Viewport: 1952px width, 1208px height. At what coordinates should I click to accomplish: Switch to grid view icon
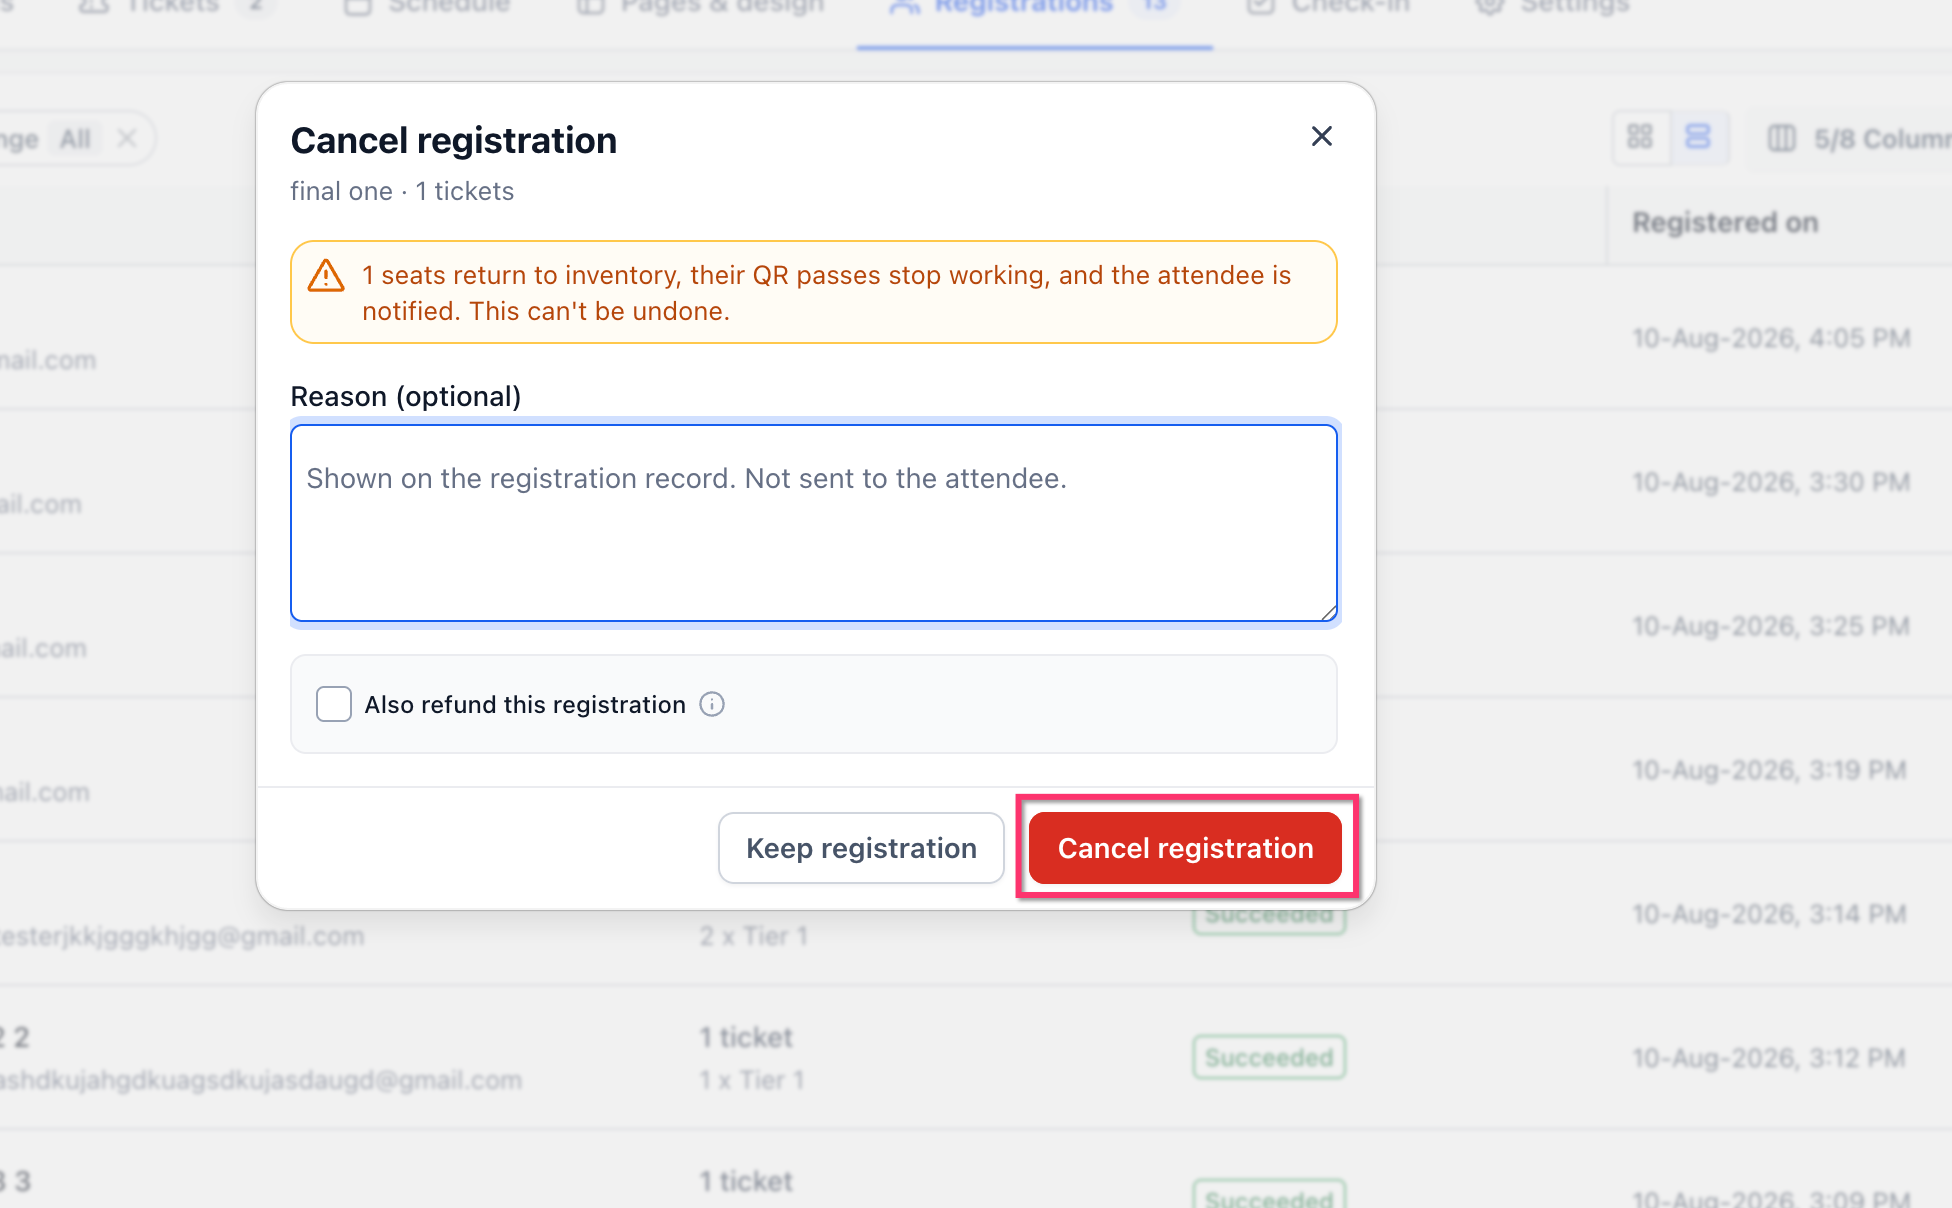[1640, 137]
